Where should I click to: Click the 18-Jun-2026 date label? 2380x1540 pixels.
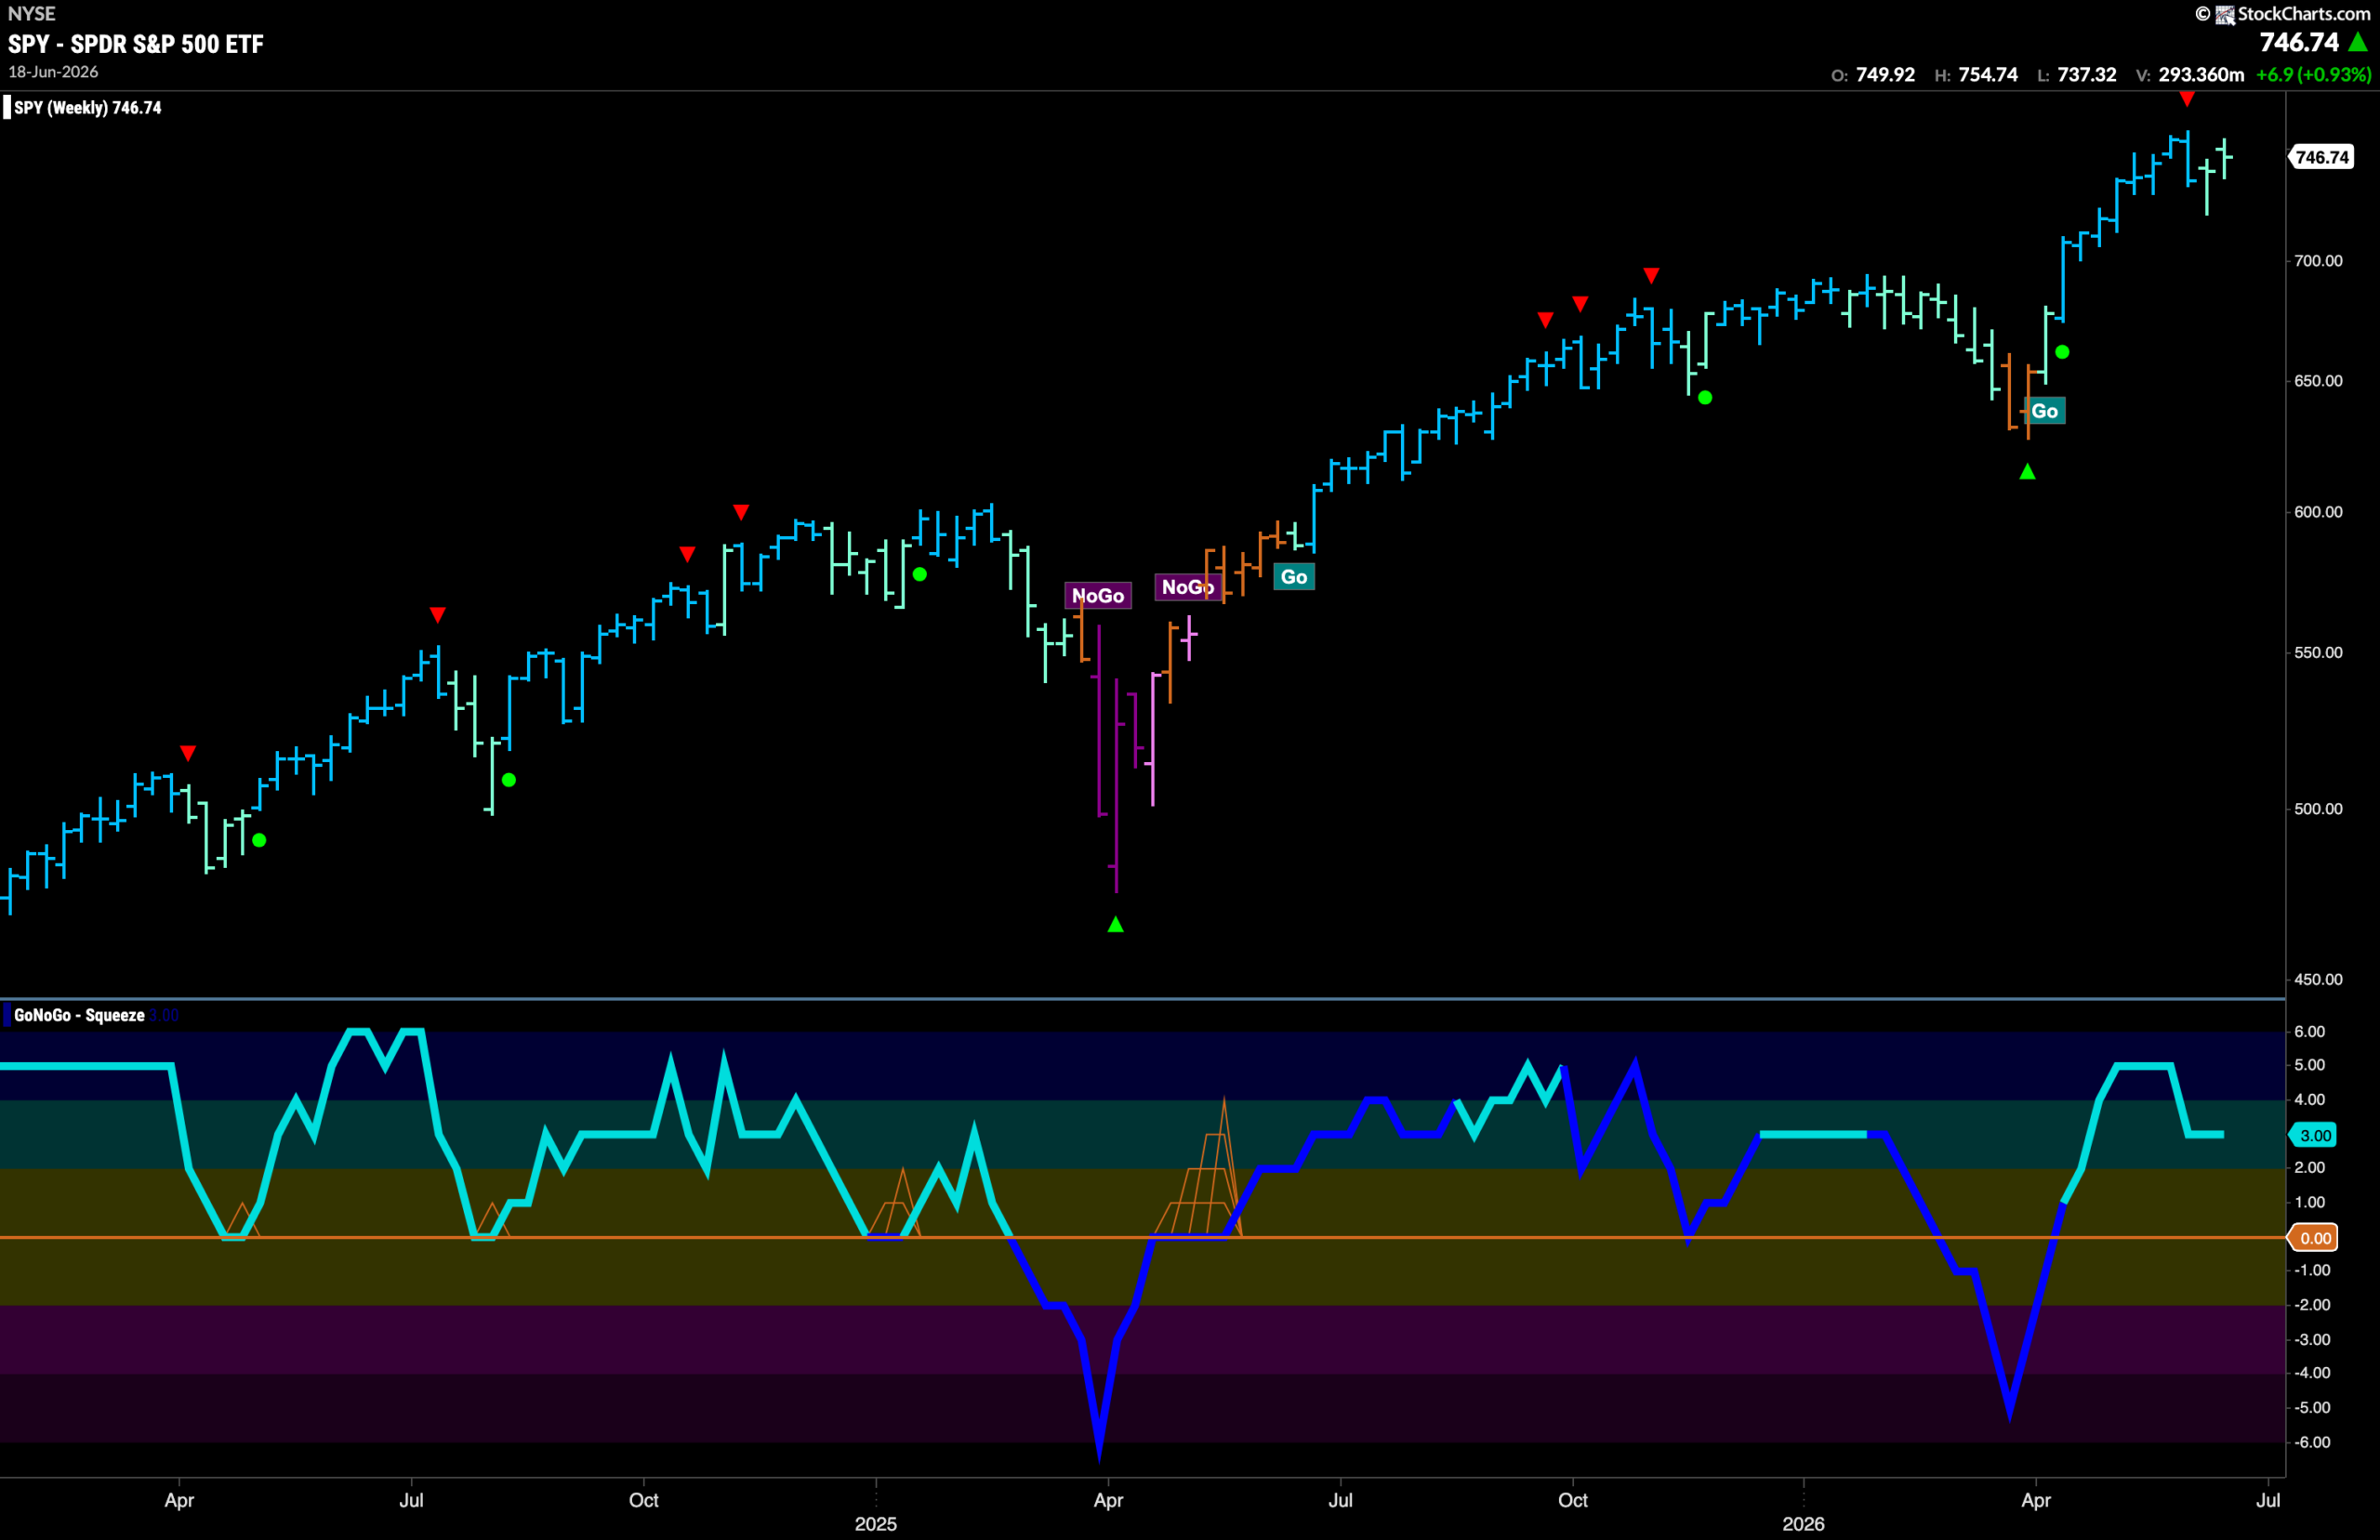pyautogui.click(x=53, y=72)
